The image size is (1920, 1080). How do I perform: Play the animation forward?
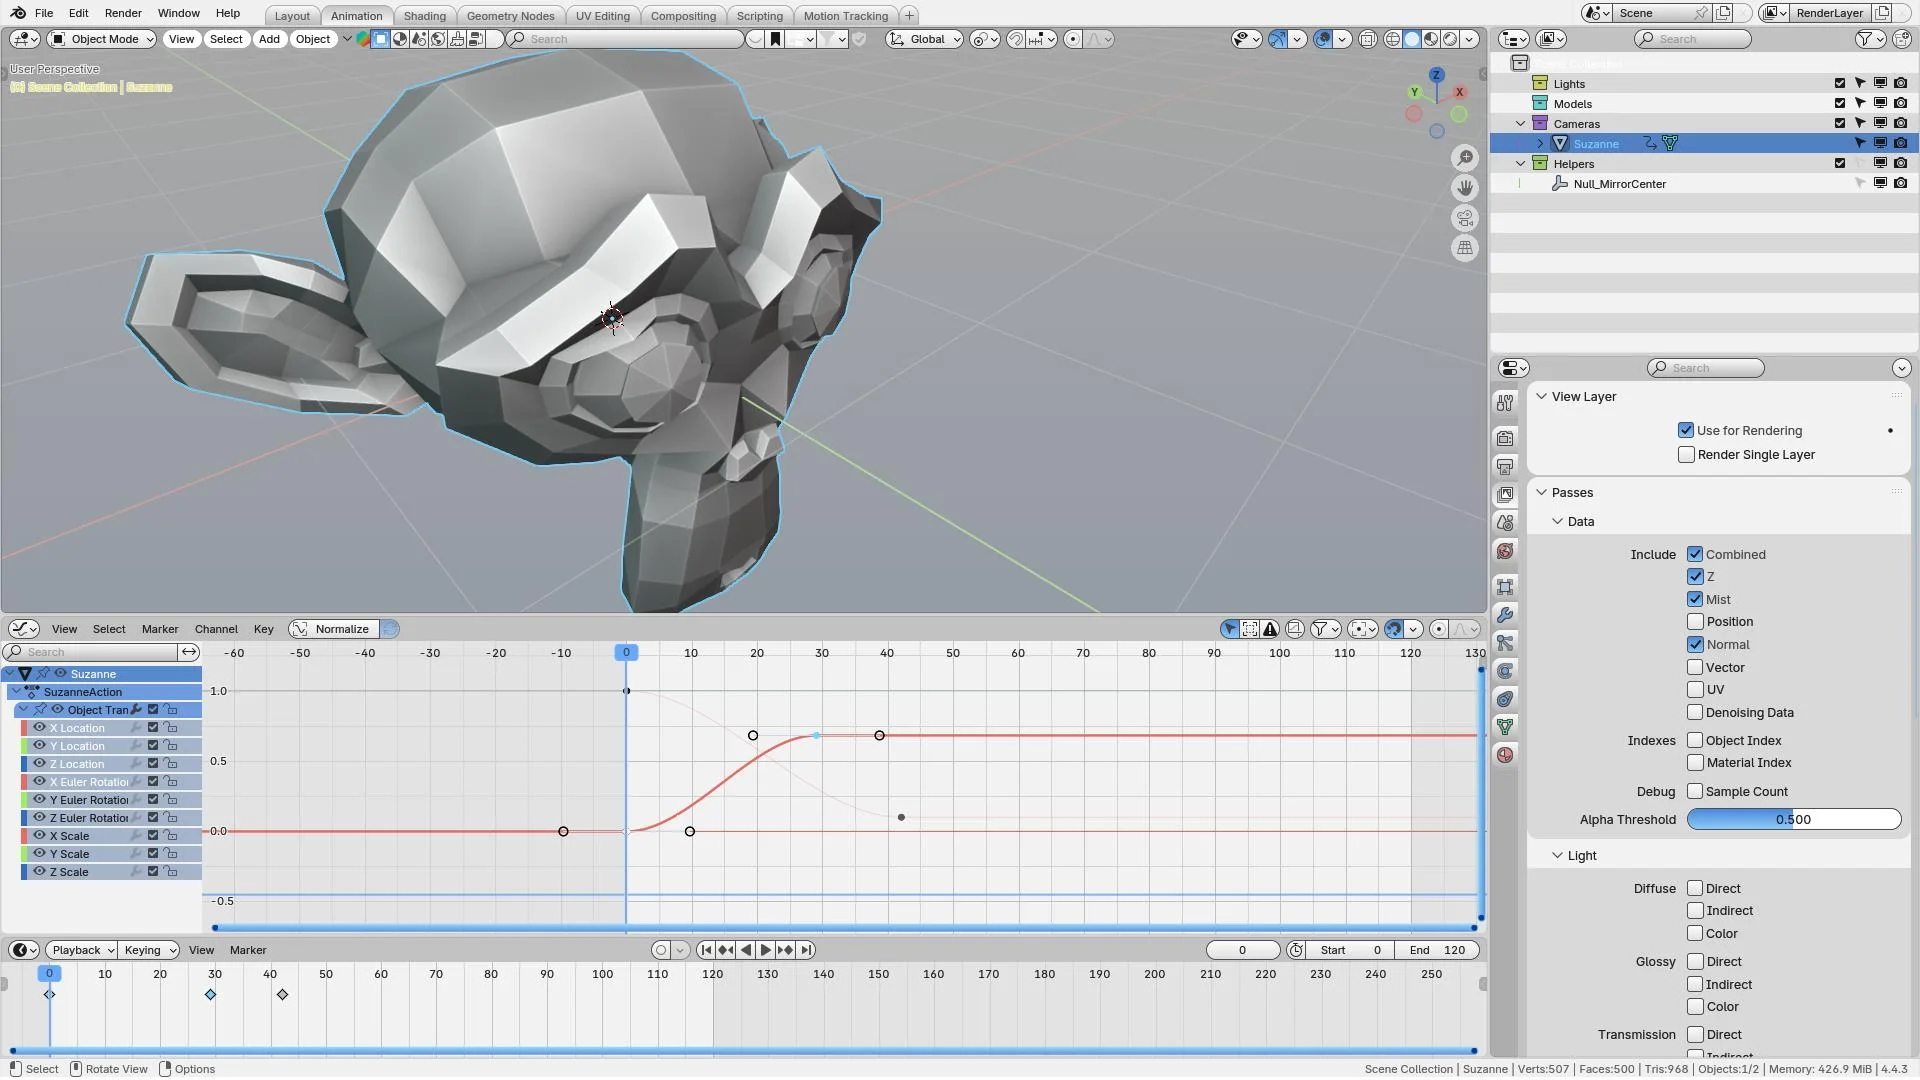coord(766,950)
